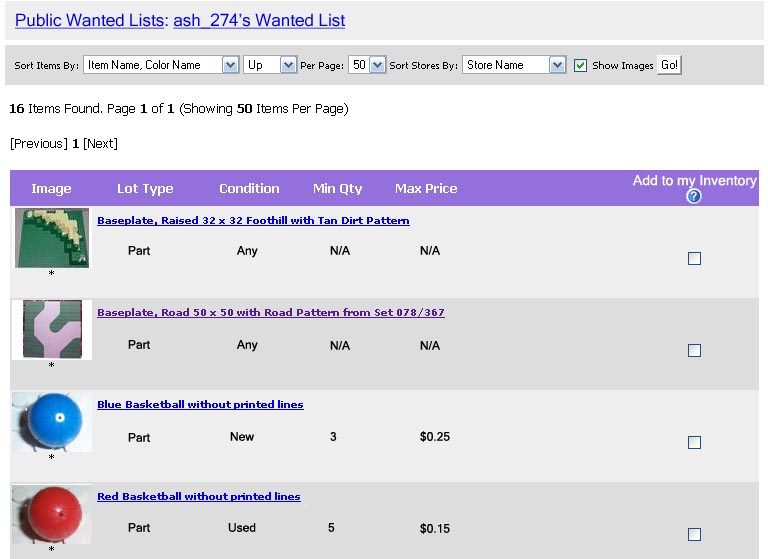This screenshot has height=559, width=768.
Task: Click the $0.15 max price value
Action: (x=435, y=529)
